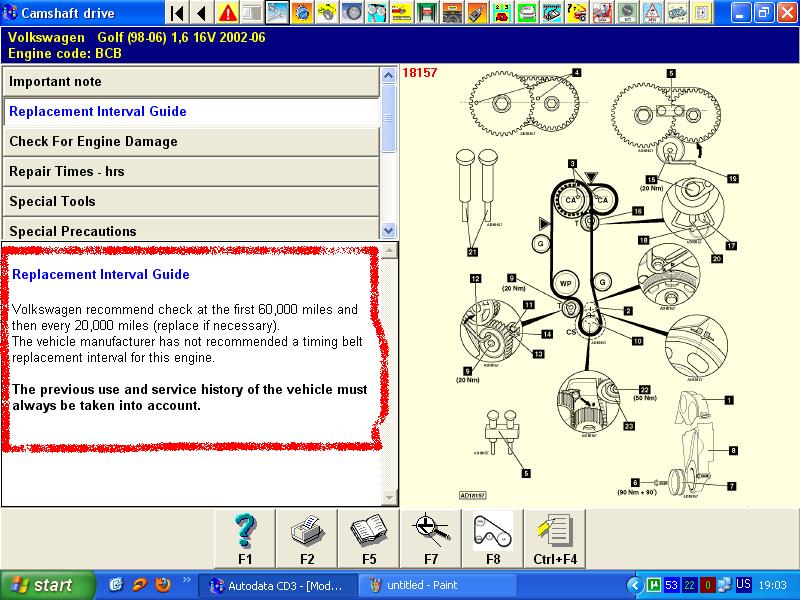The image size is (800, 600).
Task: Open the Special Precautions section
Action: coord(190,230)
